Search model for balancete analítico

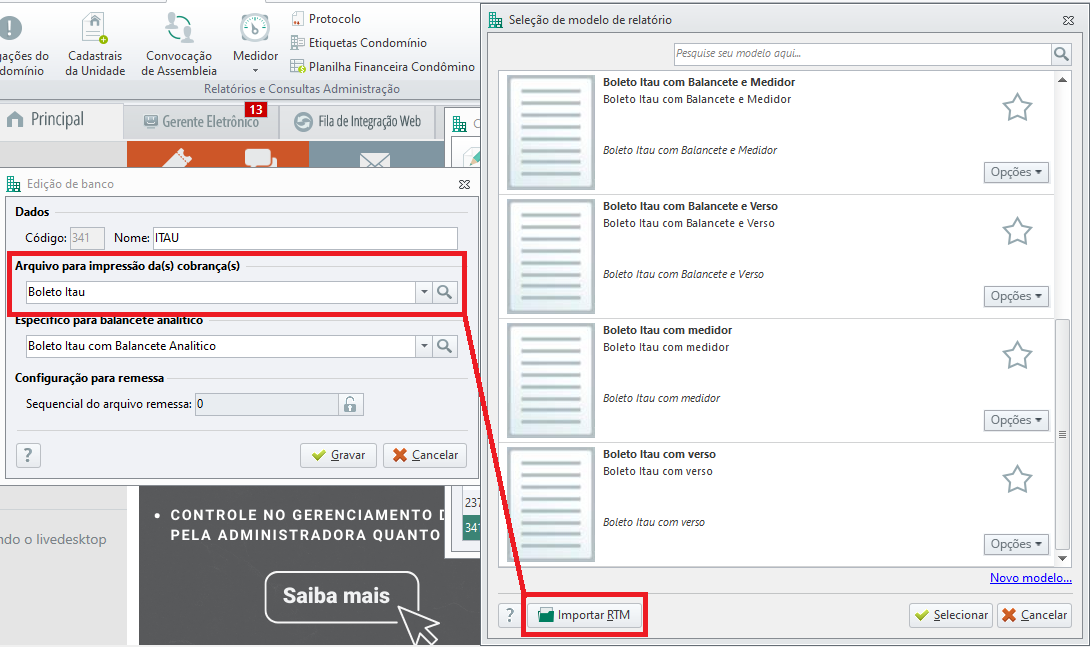(444, 346)
